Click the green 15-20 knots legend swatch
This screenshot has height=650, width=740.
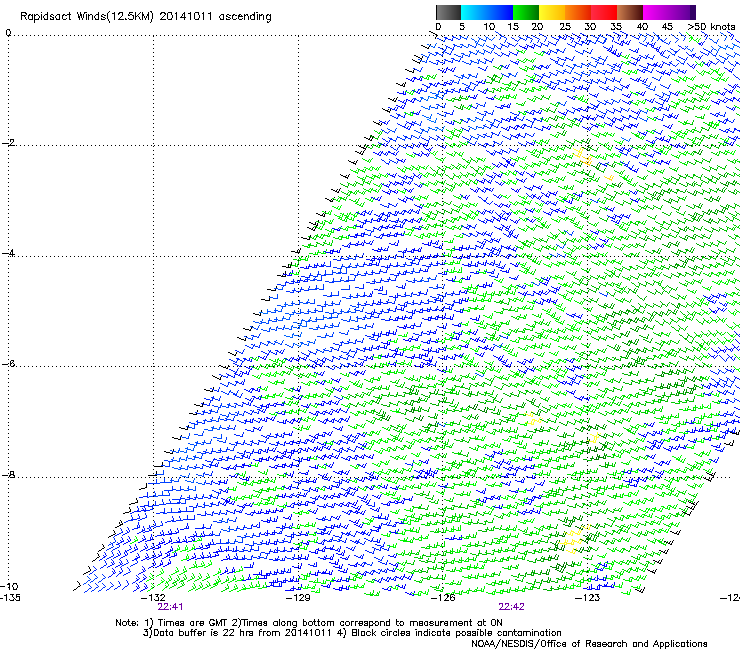[526, 12]
